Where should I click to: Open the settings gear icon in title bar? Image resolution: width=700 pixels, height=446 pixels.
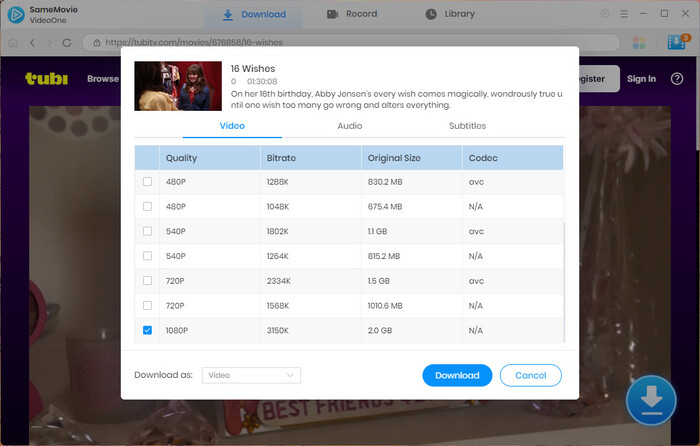[x=604, y=14]
